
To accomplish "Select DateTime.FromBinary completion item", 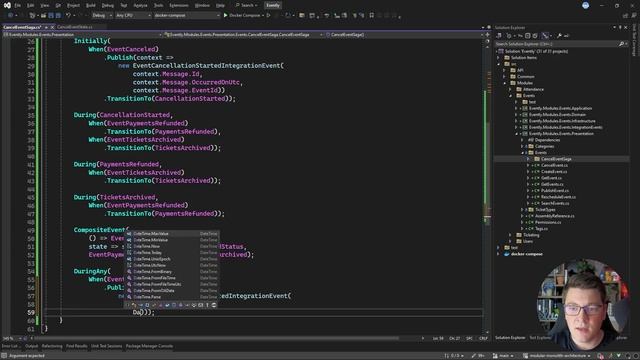I will pos(172,272).
